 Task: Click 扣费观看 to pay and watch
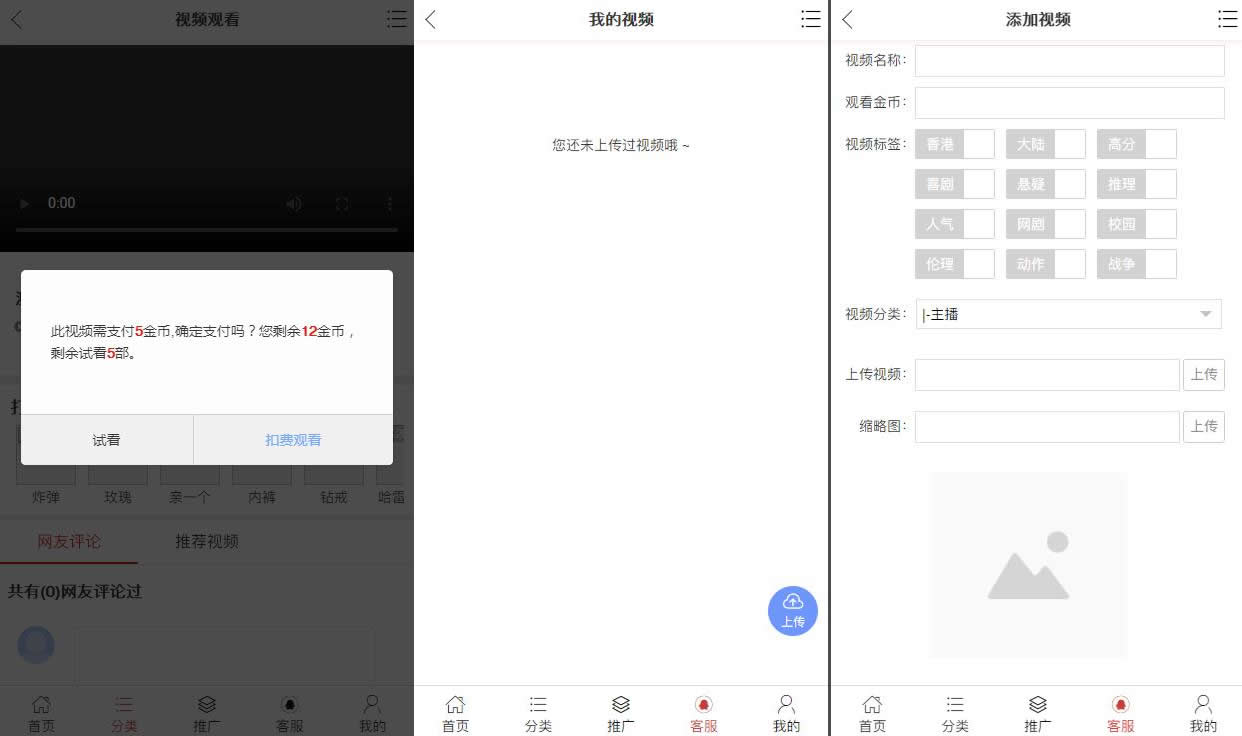pos(291,438)
